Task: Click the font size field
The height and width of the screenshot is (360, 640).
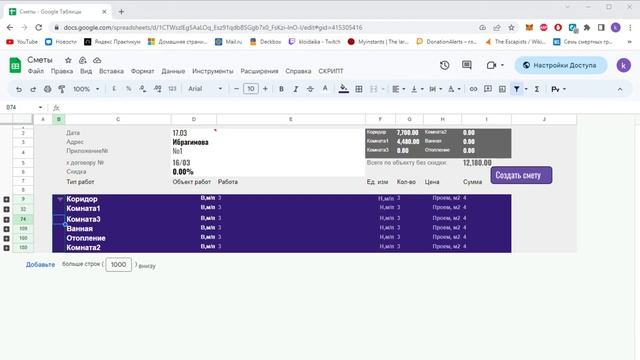Action: pos(251,89)
